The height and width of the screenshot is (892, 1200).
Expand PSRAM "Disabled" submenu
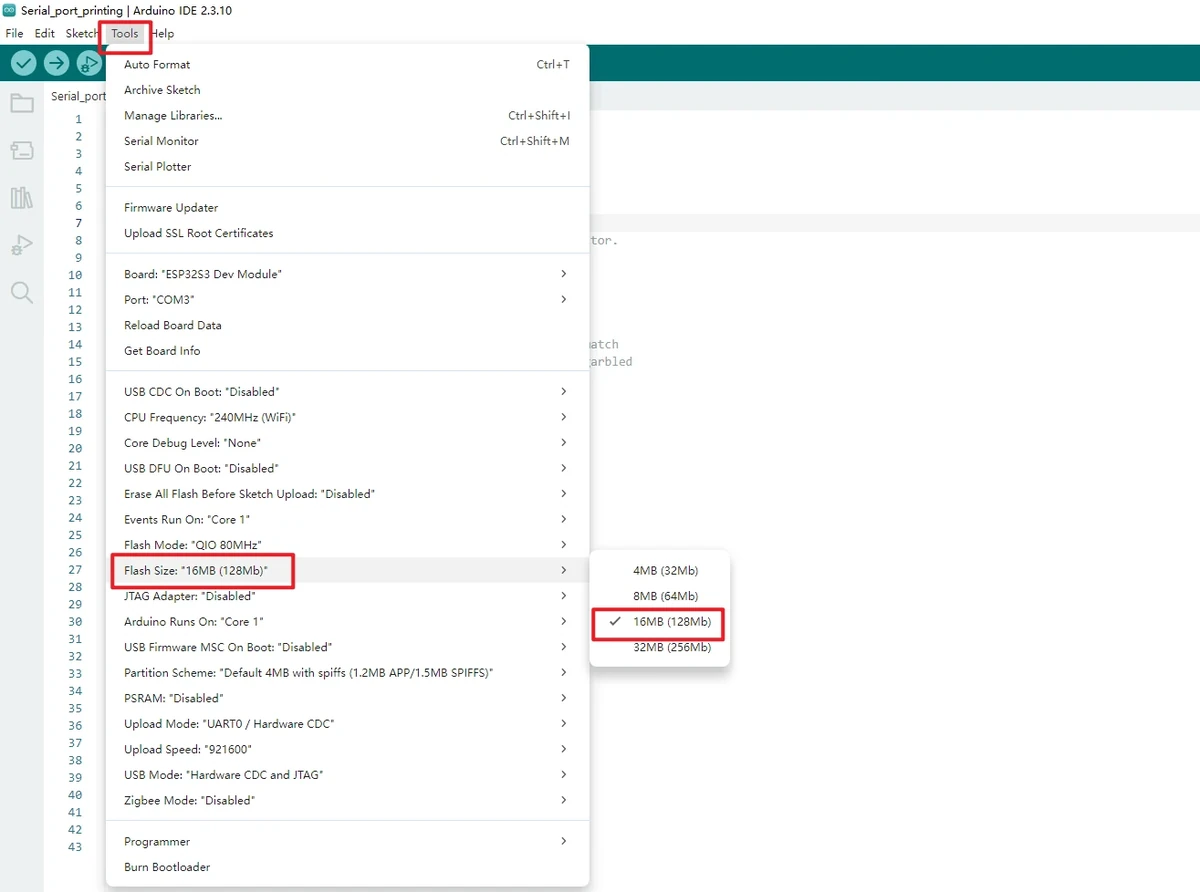tap(348, 698)
